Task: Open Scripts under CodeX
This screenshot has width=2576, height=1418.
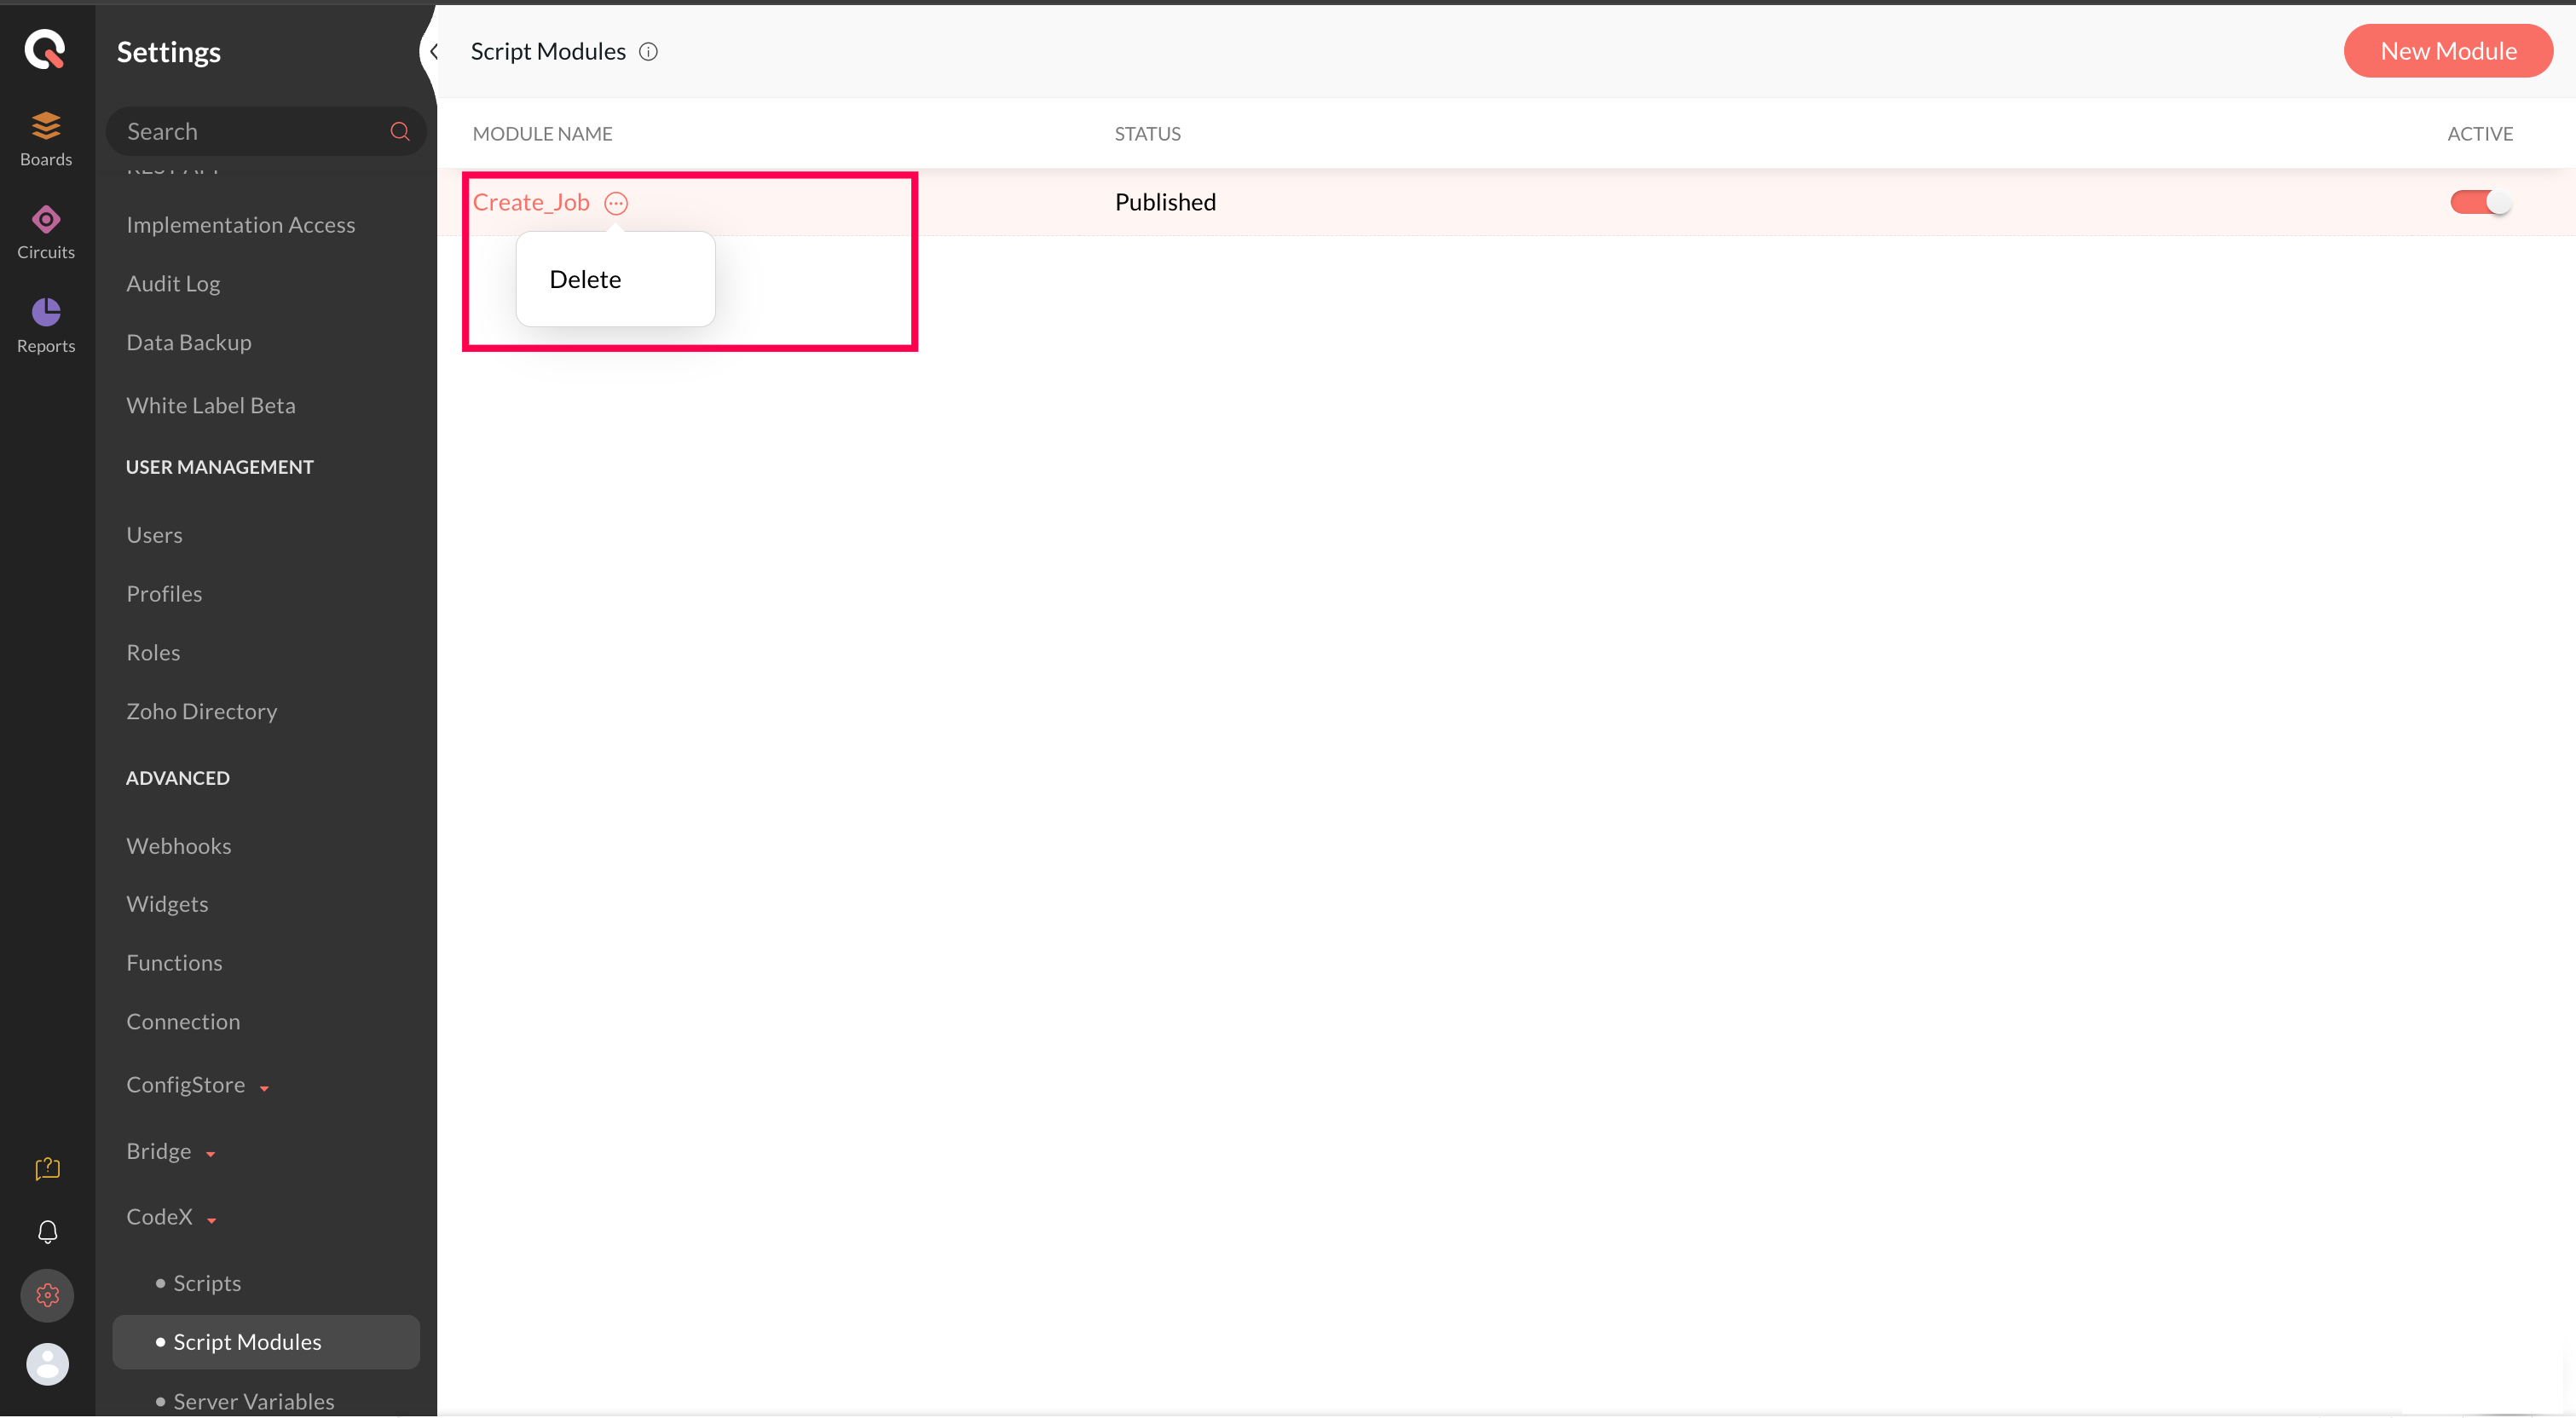Action: [x=207, y=1283]
